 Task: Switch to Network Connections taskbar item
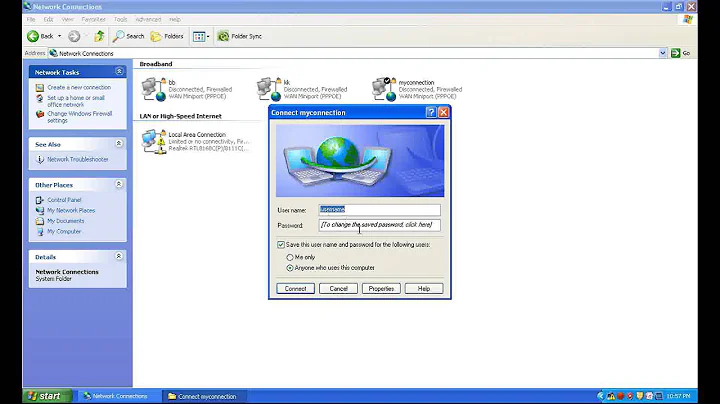click(117, 396)
